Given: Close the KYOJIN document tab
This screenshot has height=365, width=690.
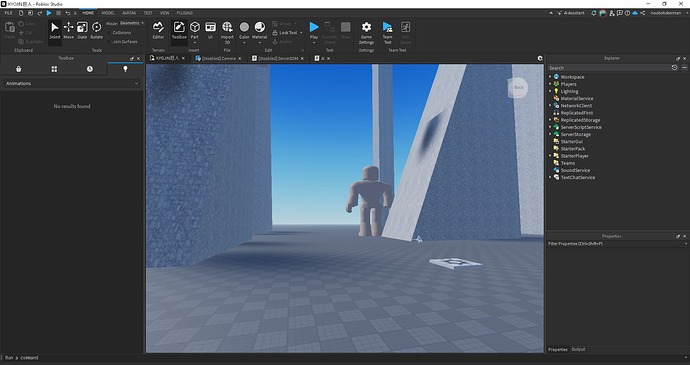Looking at the screenshot, I should point(184,58).
